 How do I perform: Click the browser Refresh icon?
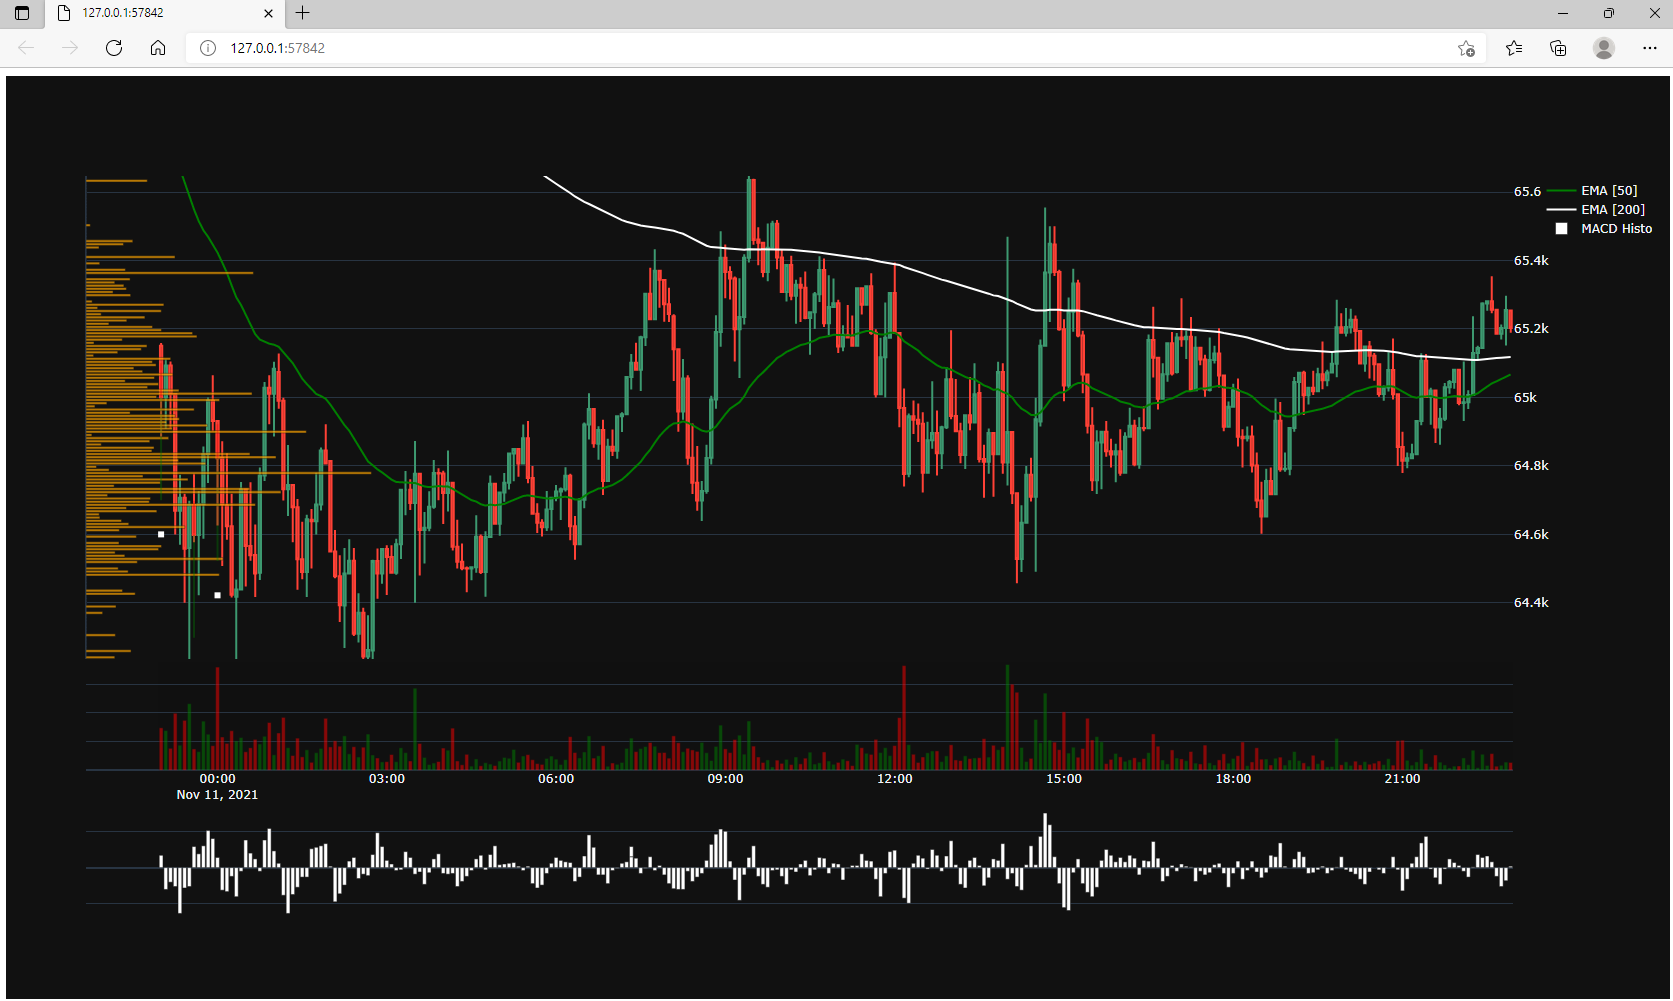pos(114,48)
